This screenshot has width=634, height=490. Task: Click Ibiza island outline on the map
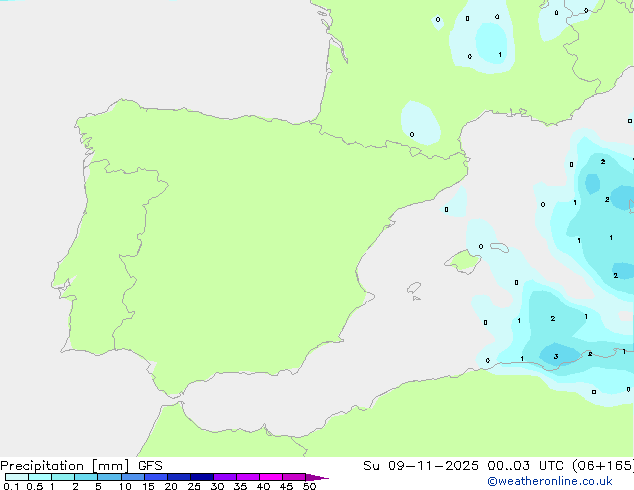click(414, 288)
